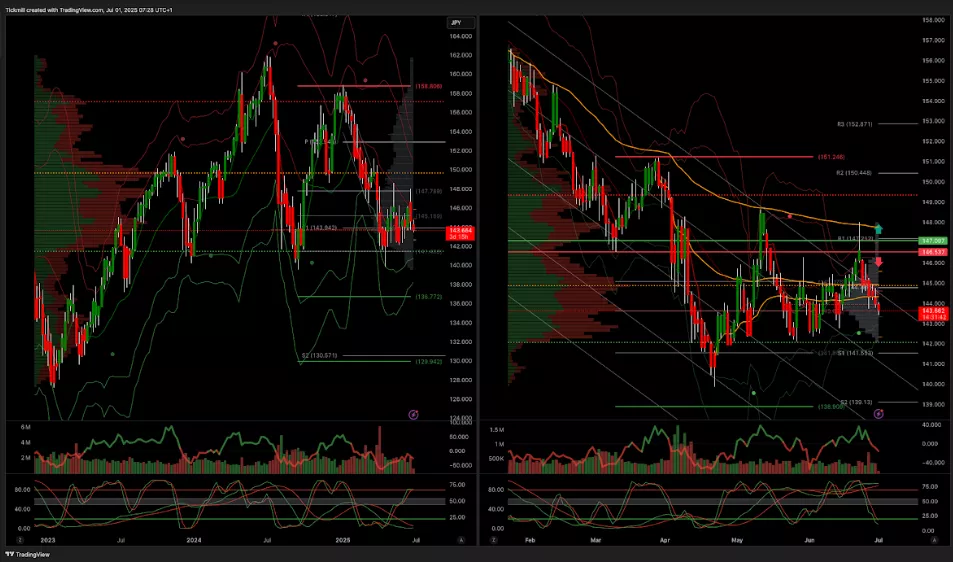Click the Z button below the left chart

tap(17, 540)
